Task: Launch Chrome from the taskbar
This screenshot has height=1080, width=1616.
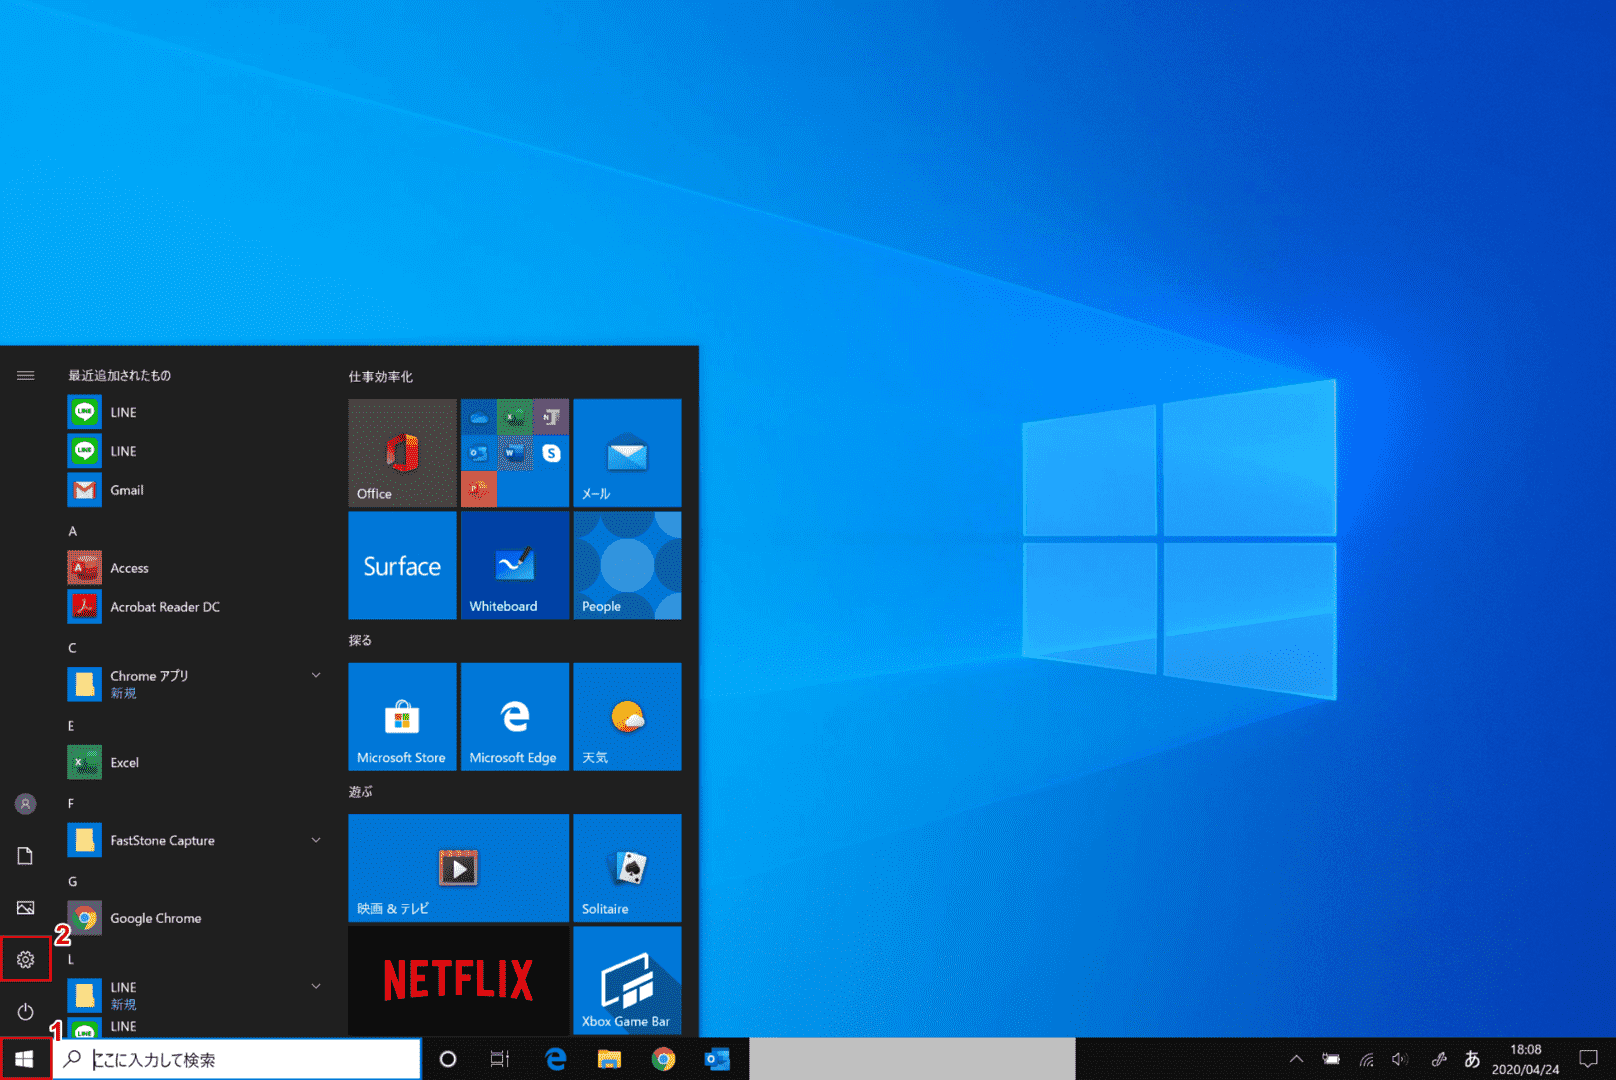Action: coord(663,1059)
